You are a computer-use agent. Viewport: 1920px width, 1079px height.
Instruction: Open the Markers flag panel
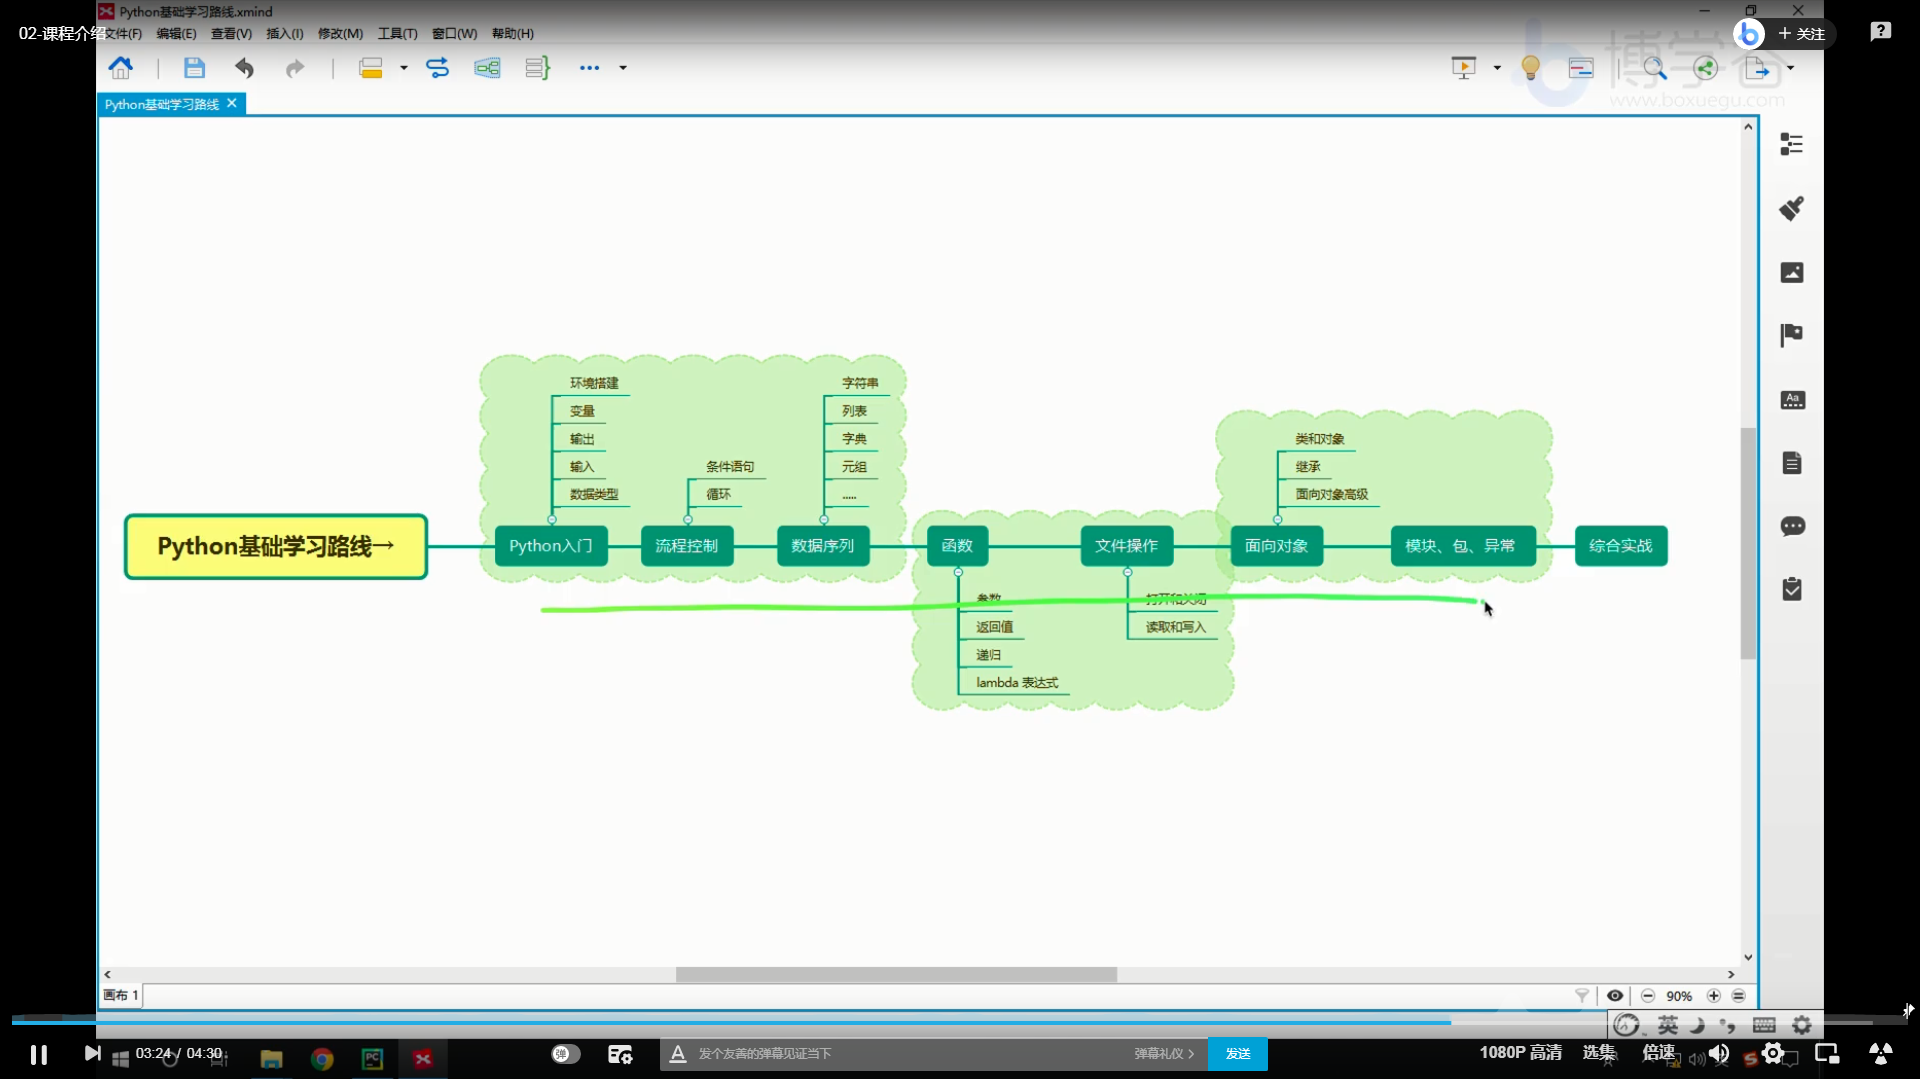click(1792, 335)
